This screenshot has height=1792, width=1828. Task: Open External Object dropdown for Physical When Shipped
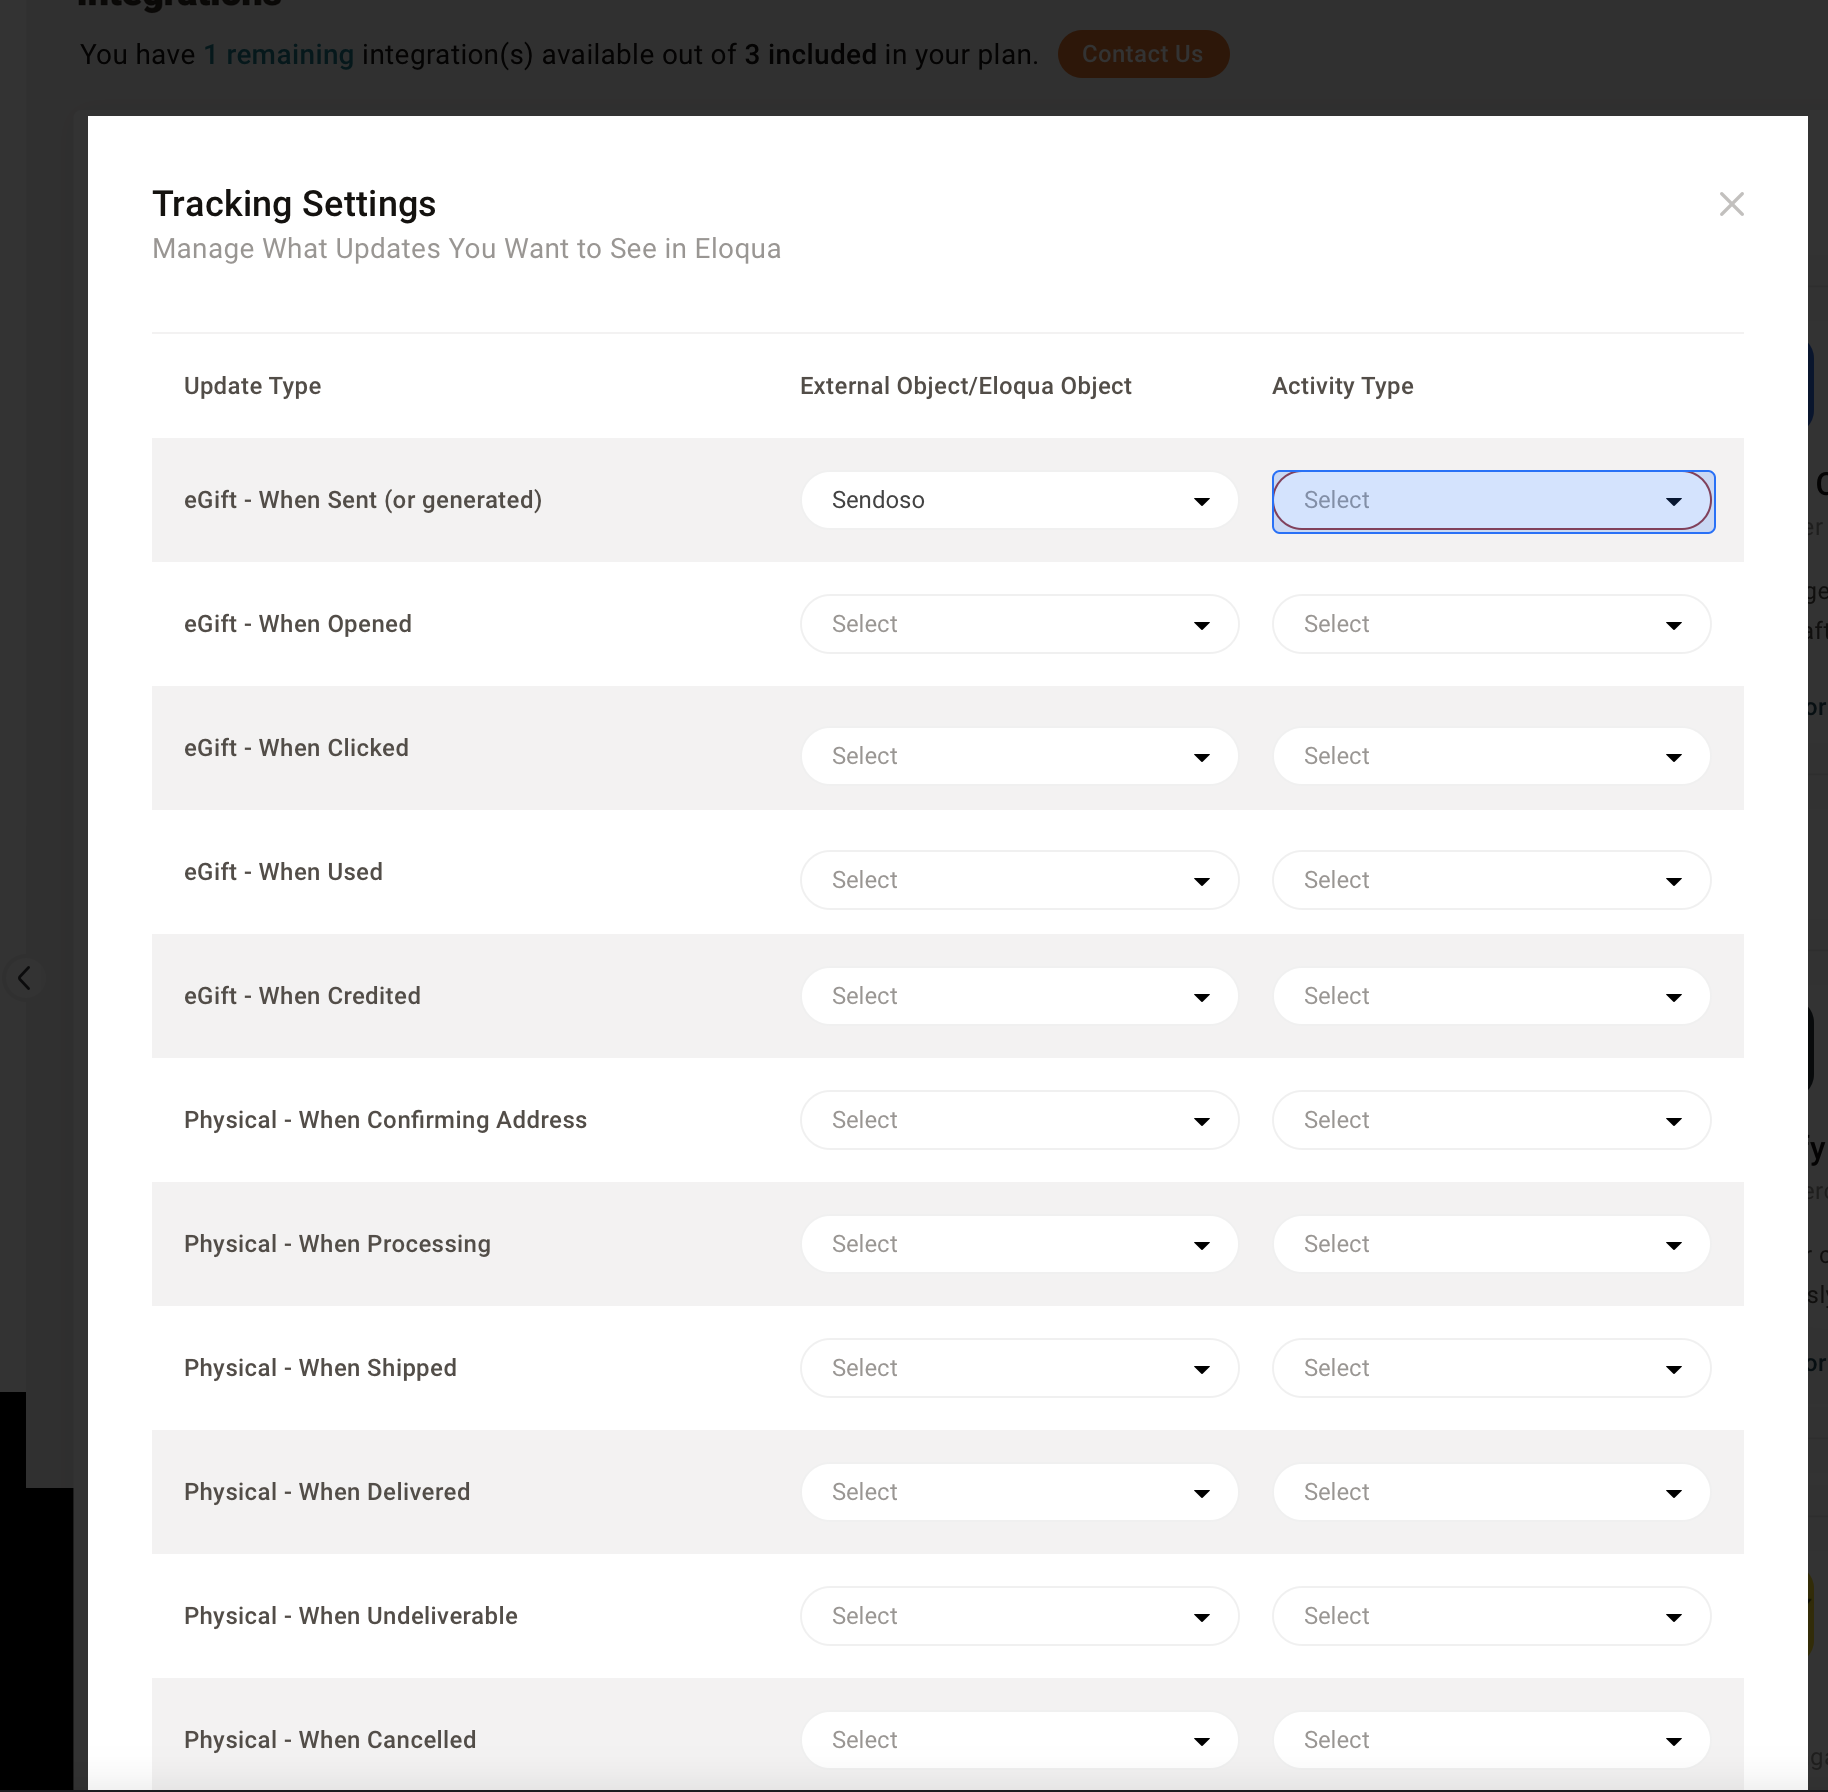(1019, 1368)
